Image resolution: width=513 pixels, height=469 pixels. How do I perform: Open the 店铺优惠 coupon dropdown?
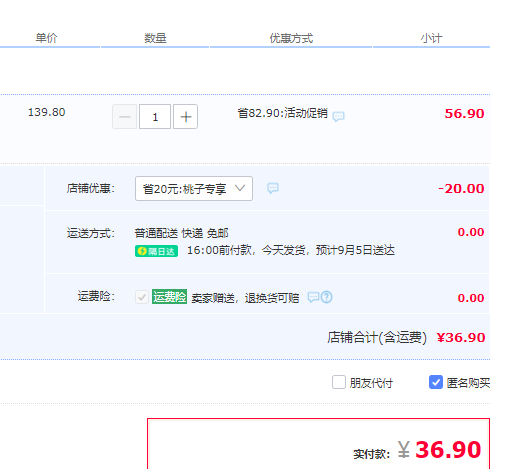(x=194, y=189)
